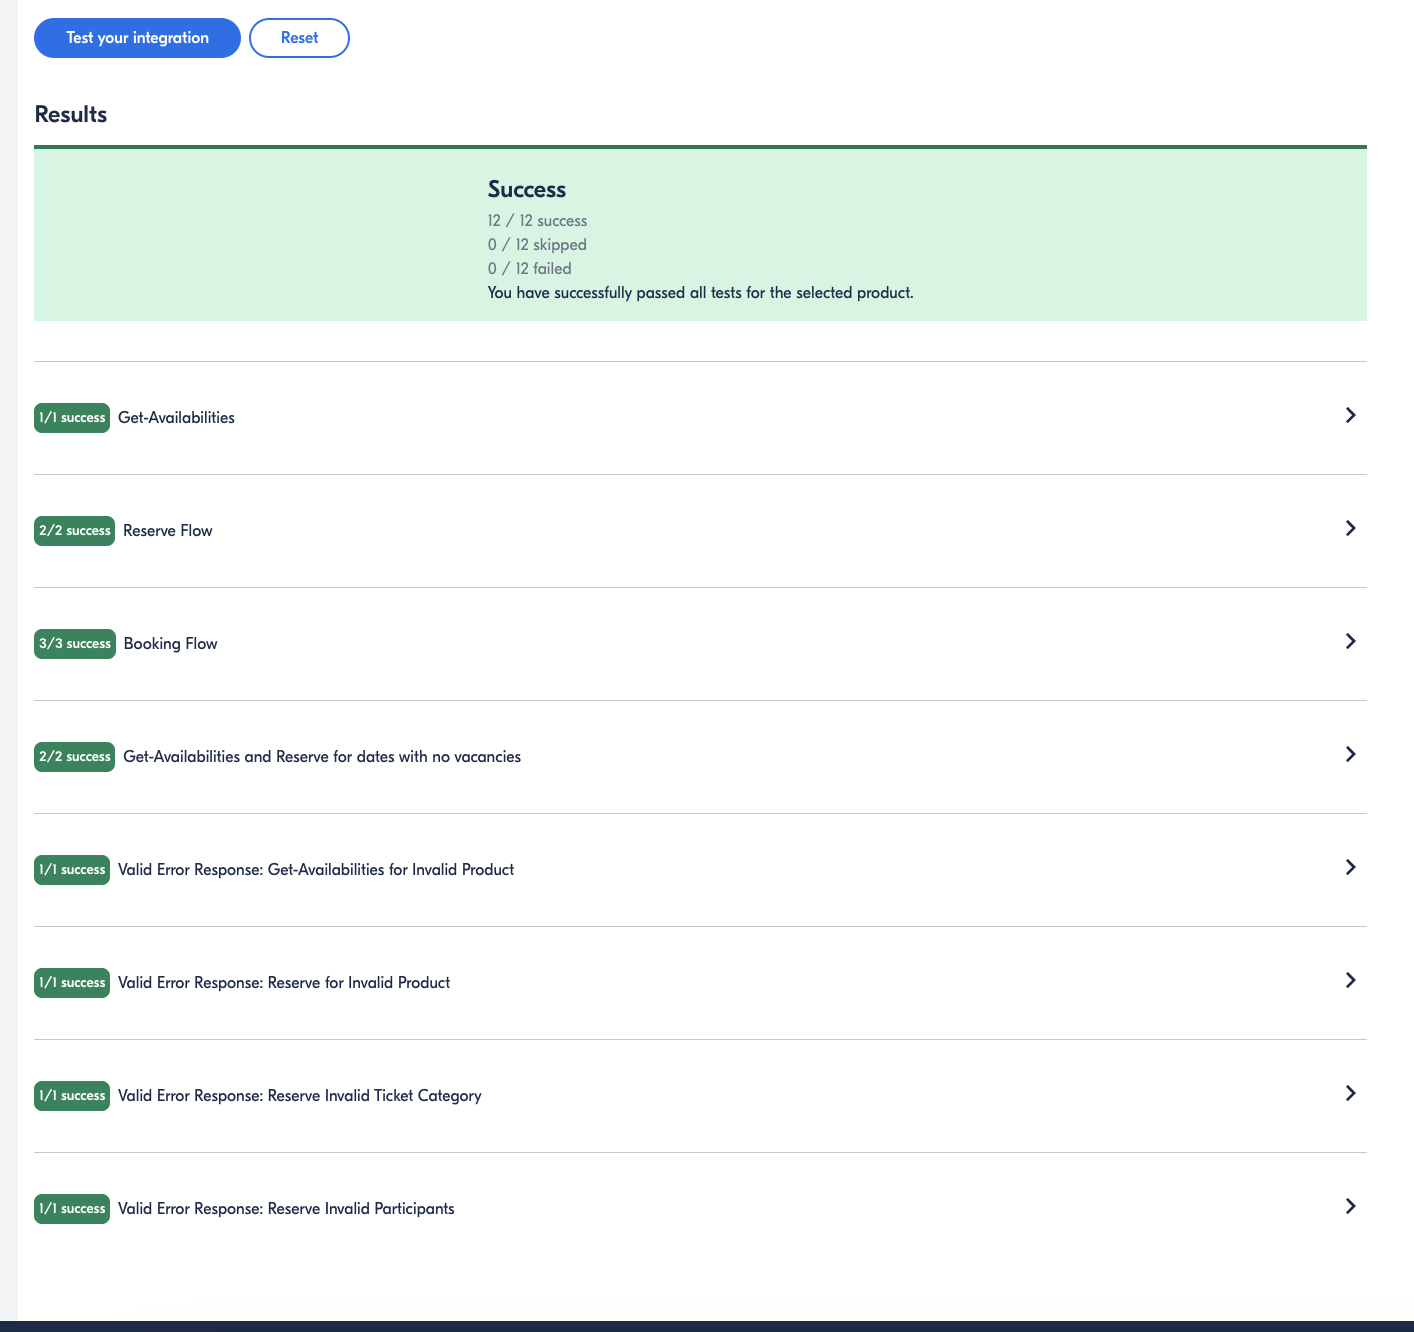Viewport: 1414px width, 1332px height.
Task: Click the green Success summary banner heading
Action: click(526, 190)
